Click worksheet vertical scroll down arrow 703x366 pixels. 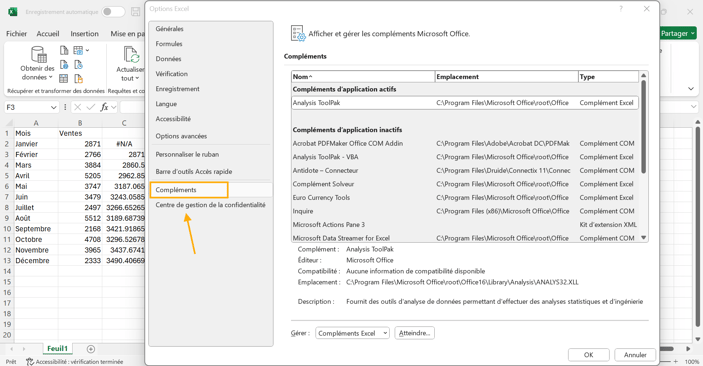coord(698,340)
